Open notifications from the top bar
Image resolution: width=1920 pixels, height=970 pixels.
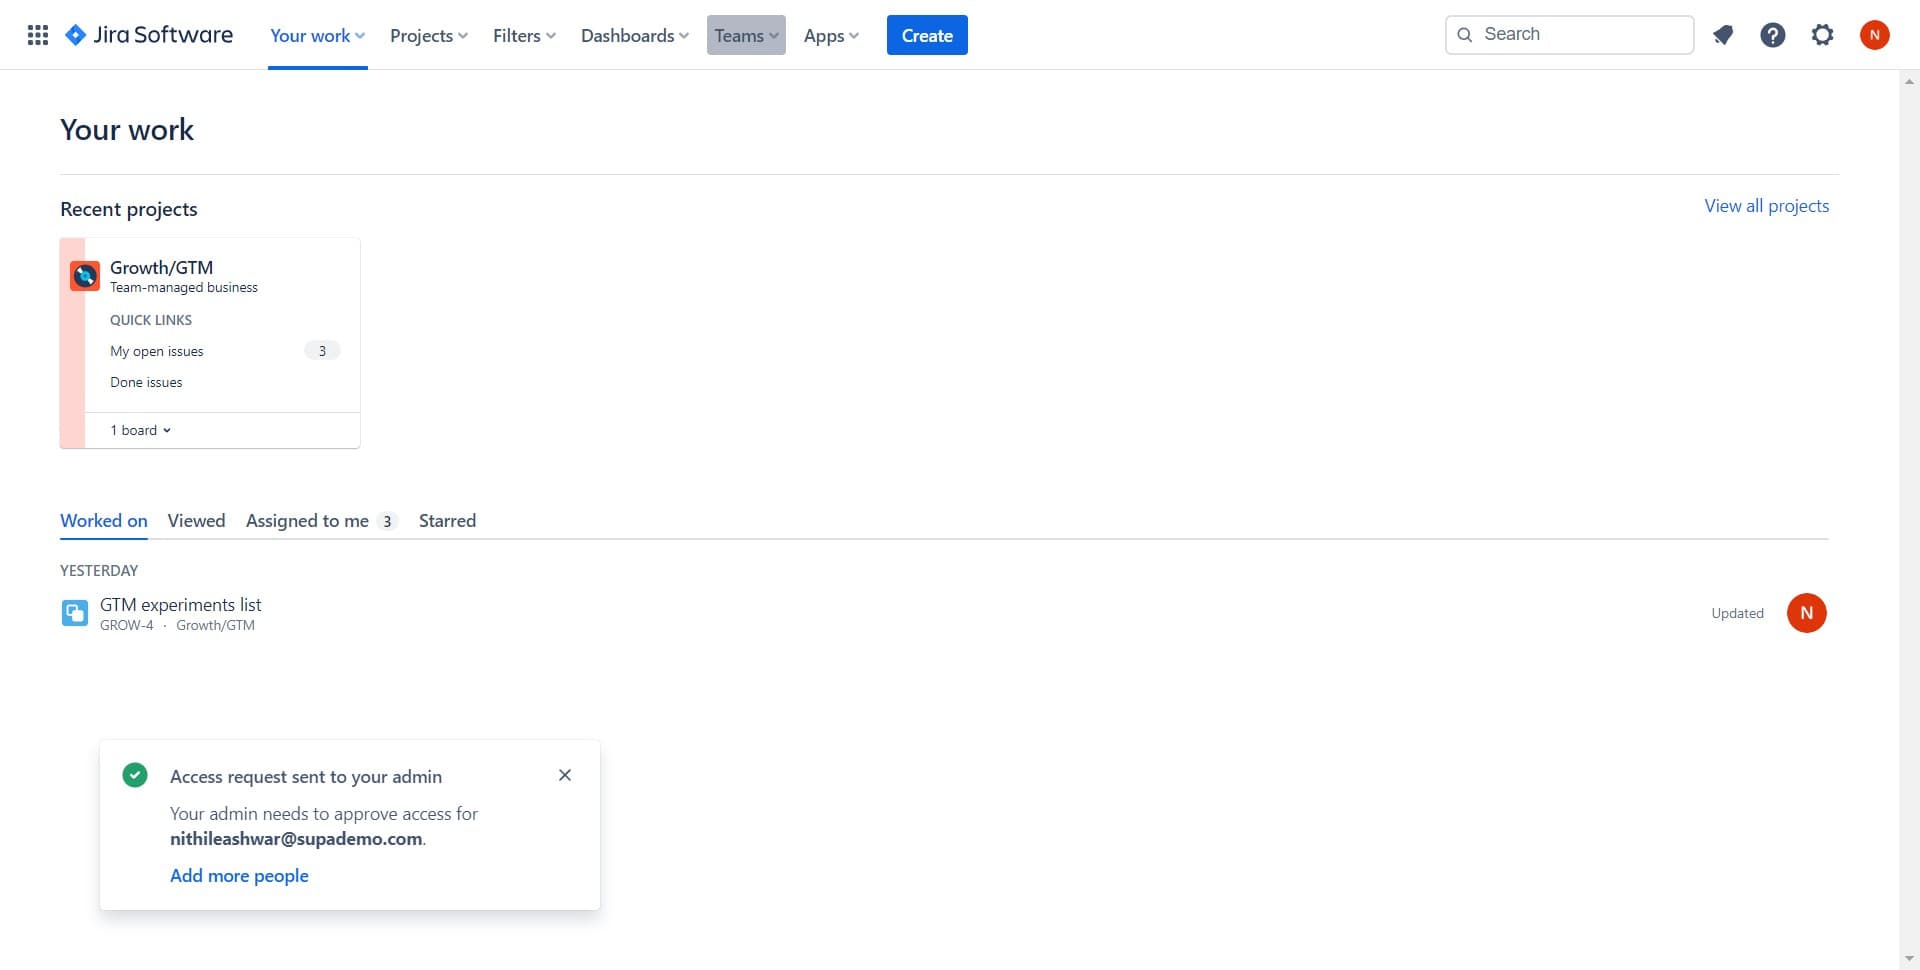coord(1722,34)
